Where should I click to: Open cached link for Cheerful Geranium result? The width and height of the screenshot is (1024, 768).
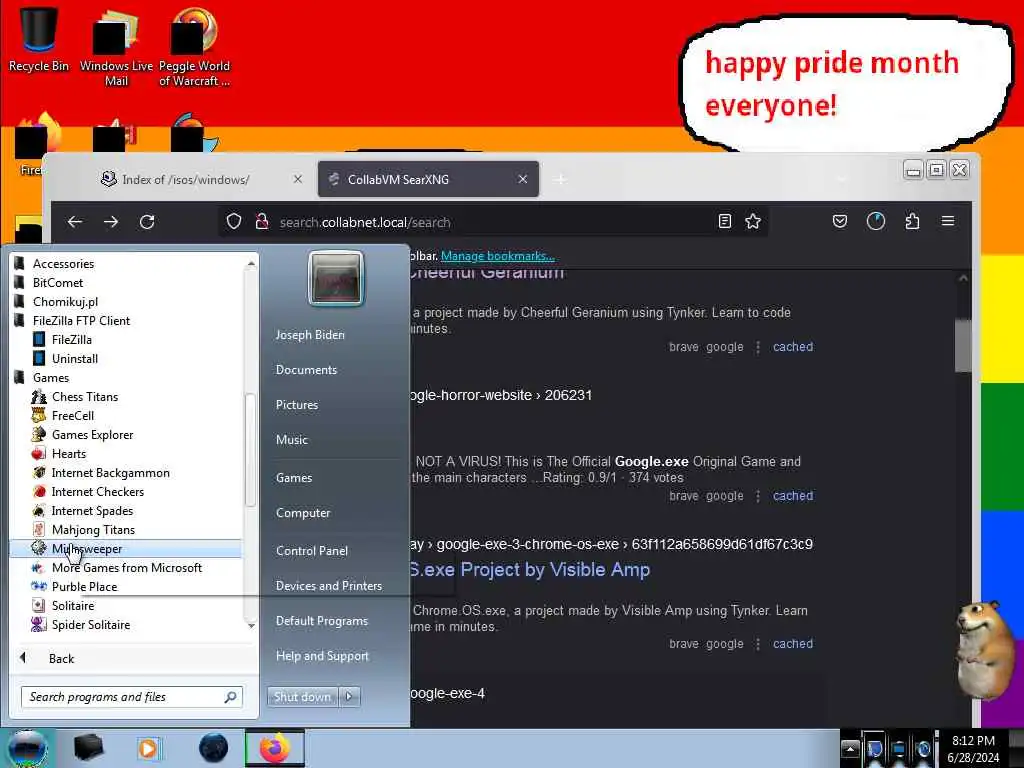coord(793,347)
